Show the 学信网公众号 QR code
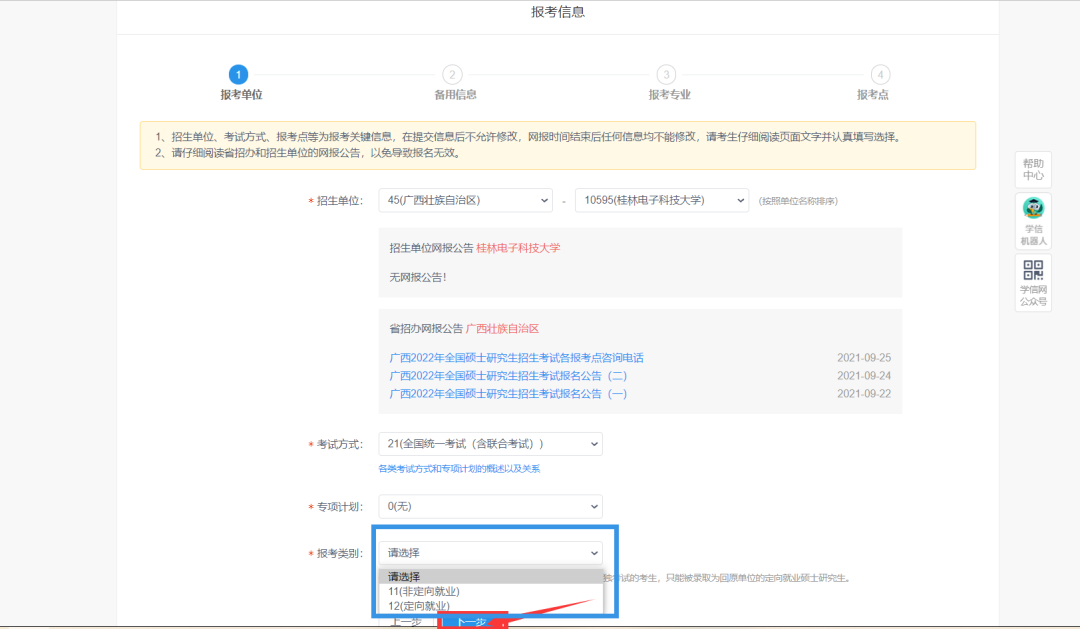1080x629 pixels. coord(1032,282)
